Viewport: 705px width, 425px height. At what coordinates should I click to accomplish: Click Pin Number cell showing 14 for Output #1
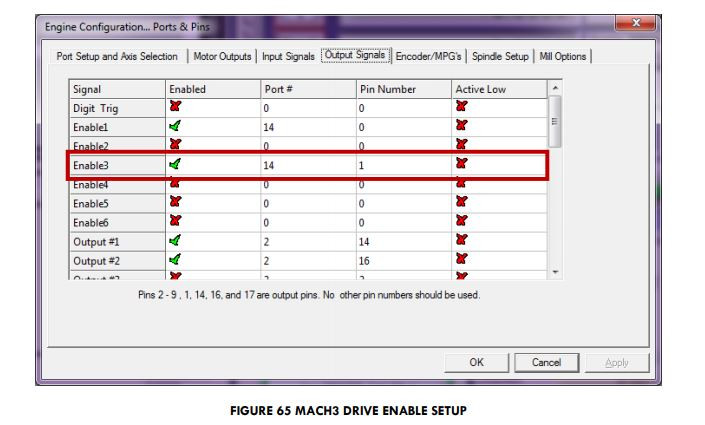point(403,242)
